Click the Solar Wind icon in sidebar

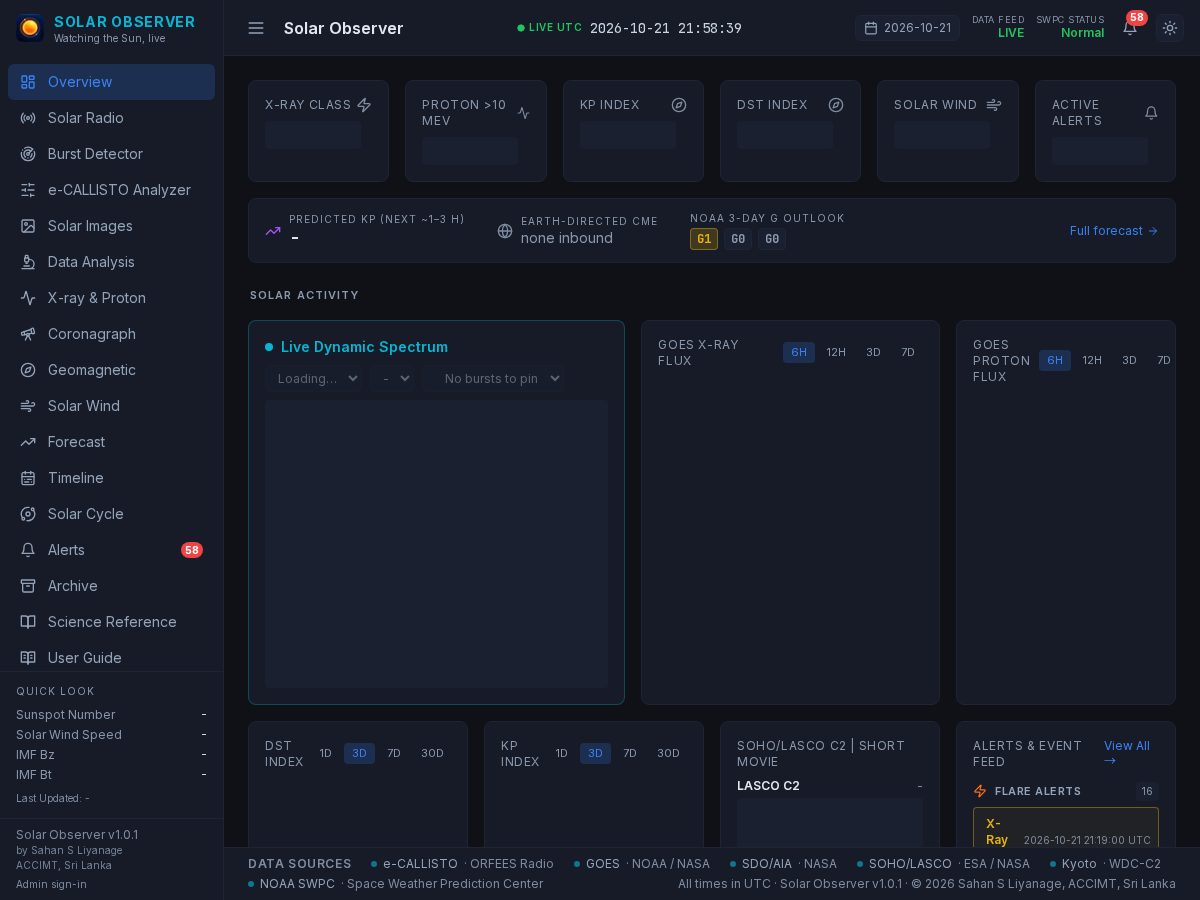pyautogui.click(x=28, y=406)
